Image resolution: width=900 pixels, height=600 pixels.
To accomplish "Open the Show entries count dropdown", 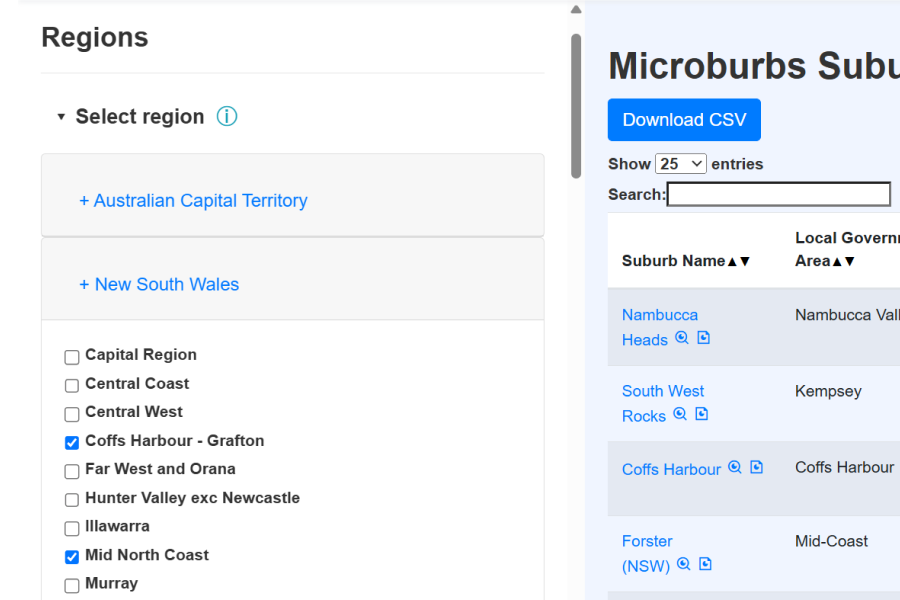I will tap(680, 164).
